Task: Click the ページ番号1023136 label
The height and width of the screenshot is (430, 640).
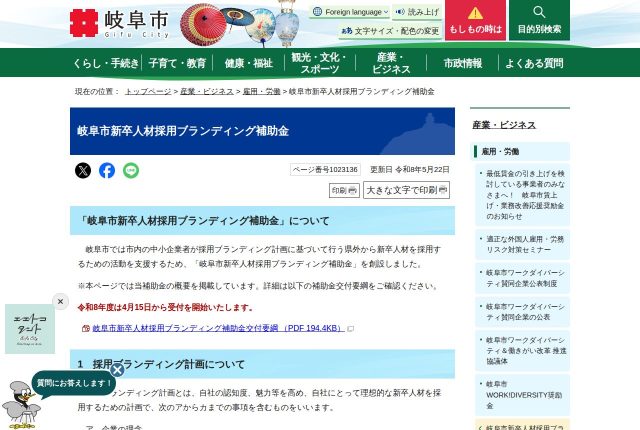Action: point(325,169)
